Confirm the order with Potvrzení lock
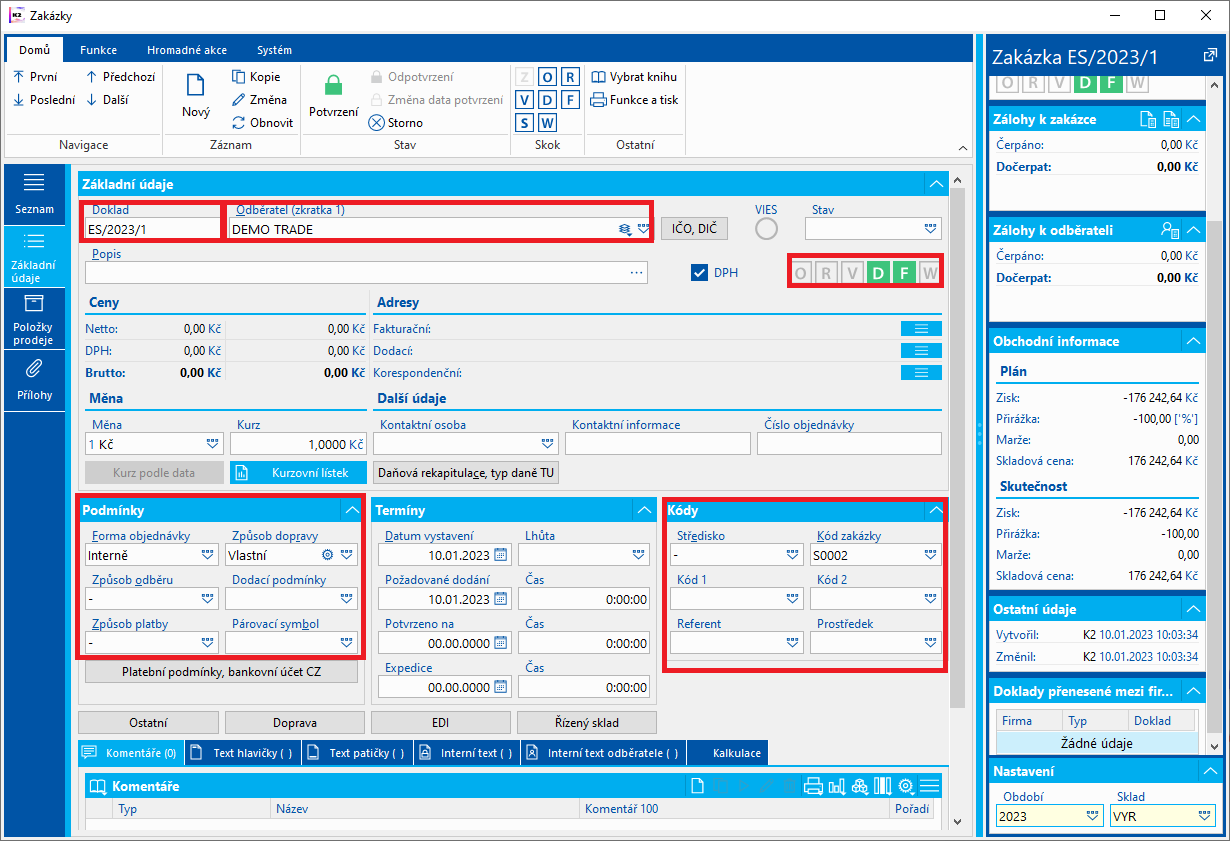The width and height of the screenshot is (1230, 841). (x=334, y=98)
